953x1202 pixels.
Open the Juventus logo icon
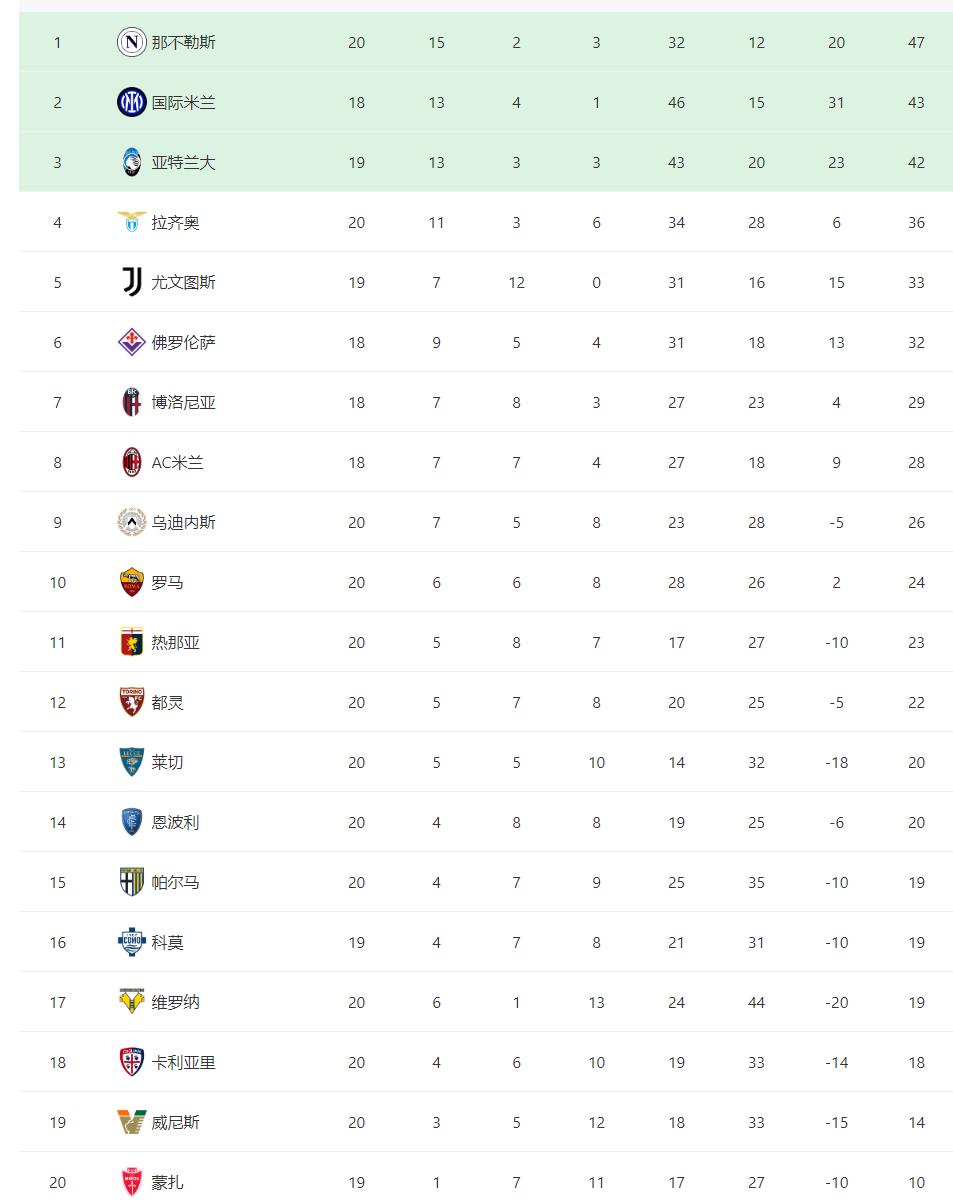(x=132, y=282)
